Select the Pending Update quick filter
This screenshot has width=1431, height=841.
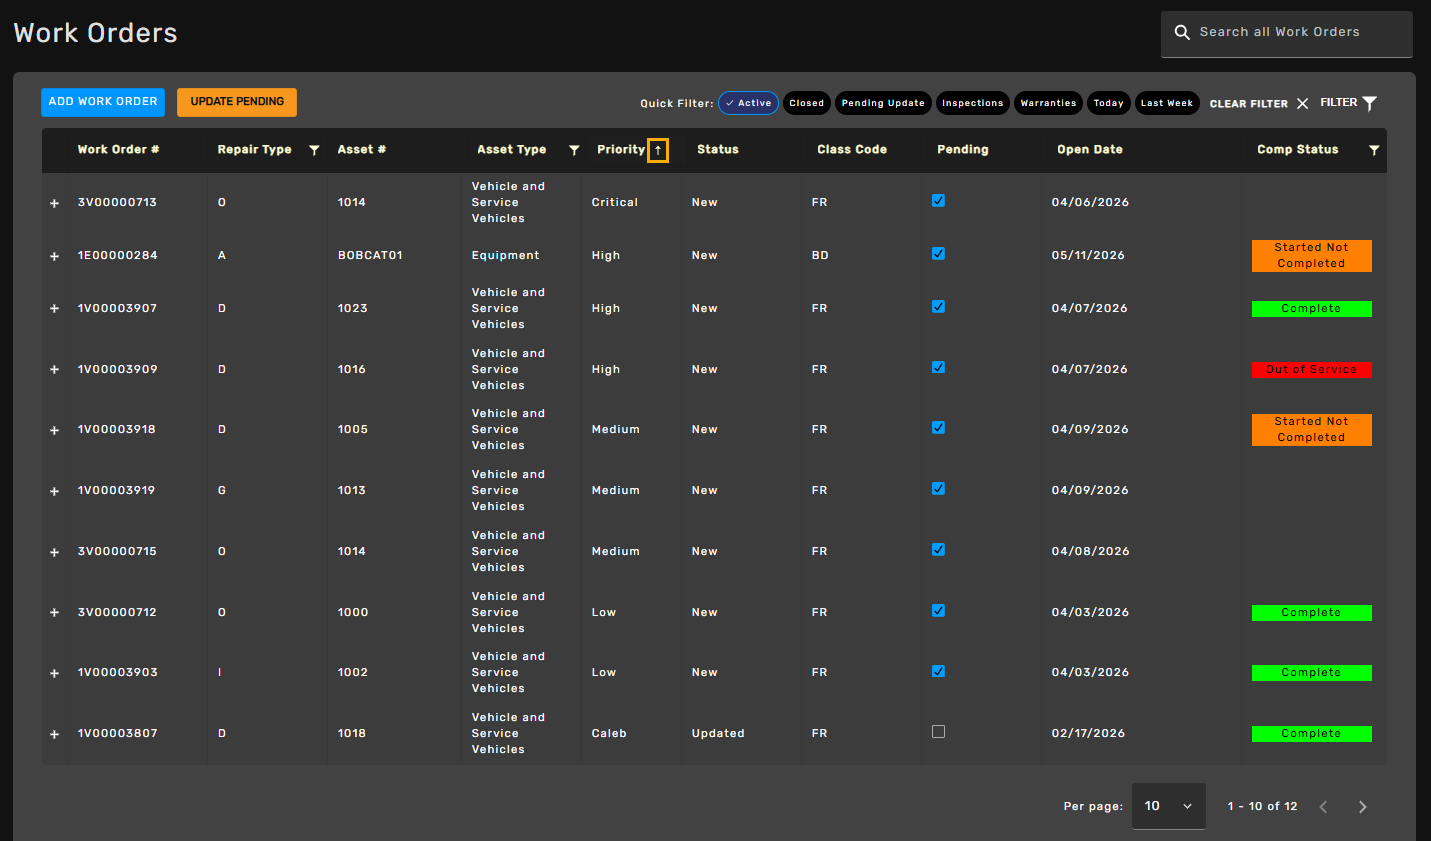[x=883, y=103]
